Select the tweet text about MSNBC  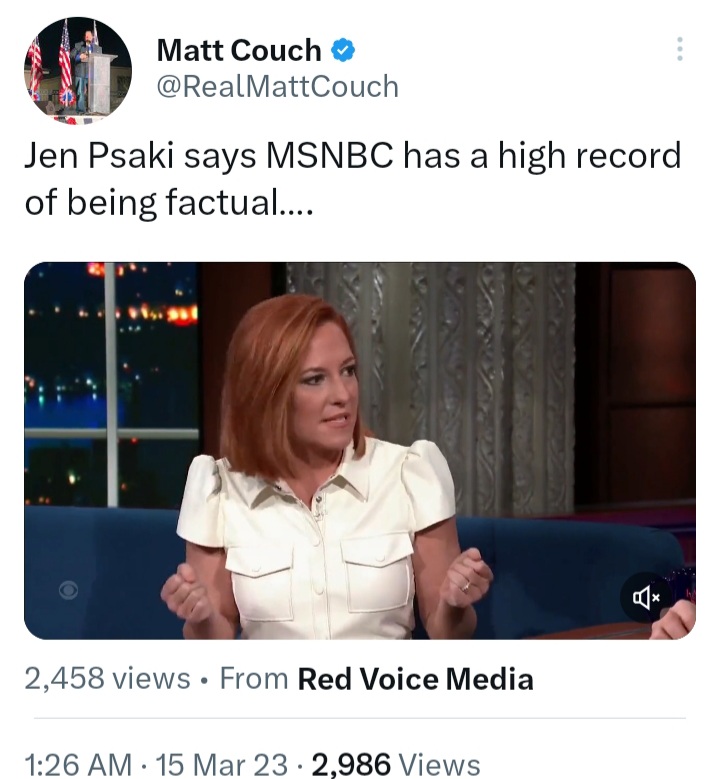tap(352, 178)
